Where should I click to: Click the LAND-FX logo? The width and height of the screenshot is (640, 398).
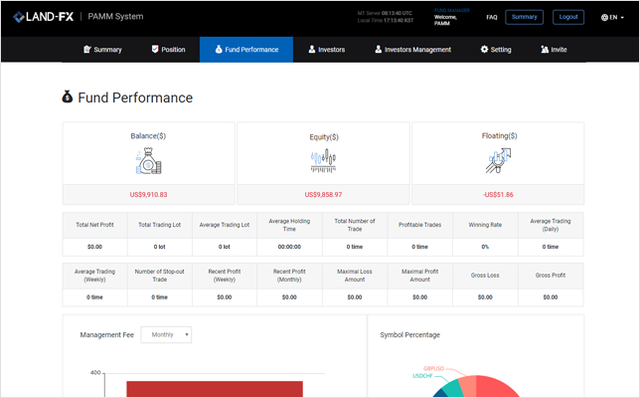click(x=43, y=17)
